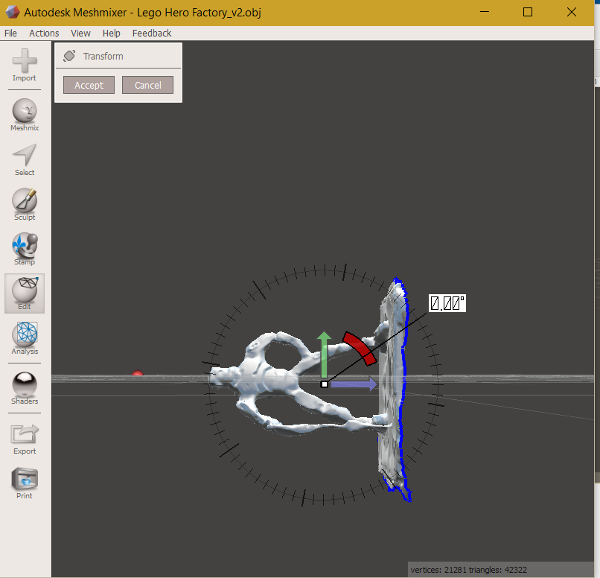Click the Transform panel header icon
This screenshot has height=578, width=600.
pyautogui.click(x=69, y=56)
